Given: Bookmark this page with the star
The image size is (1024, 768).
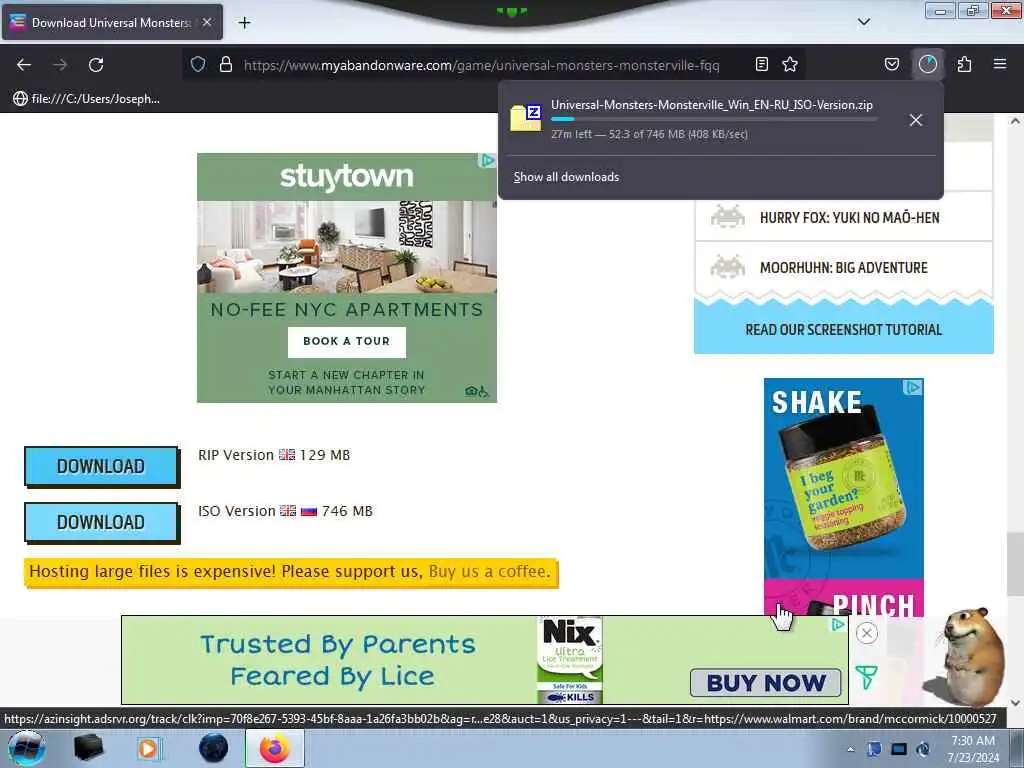Looking at the screenshot, I should 790,64.
